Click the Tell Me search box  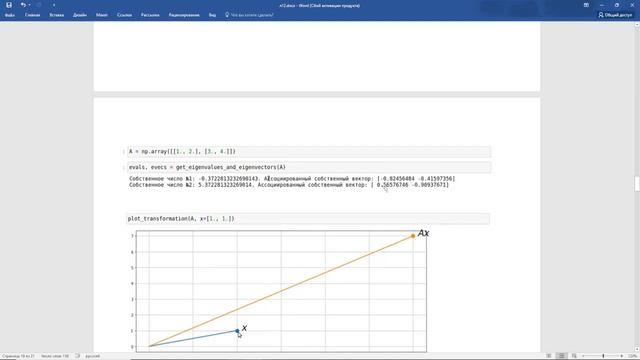coord(252,15)
